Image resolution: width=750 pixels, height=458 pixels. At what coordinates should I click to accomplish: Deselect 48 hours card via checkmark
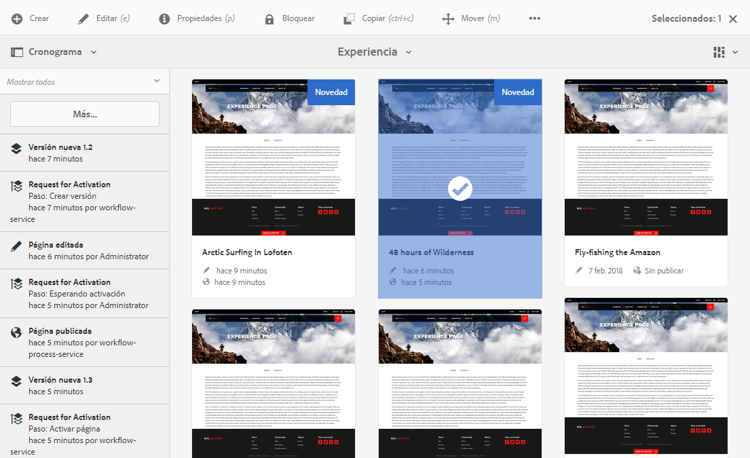[460, 189]
